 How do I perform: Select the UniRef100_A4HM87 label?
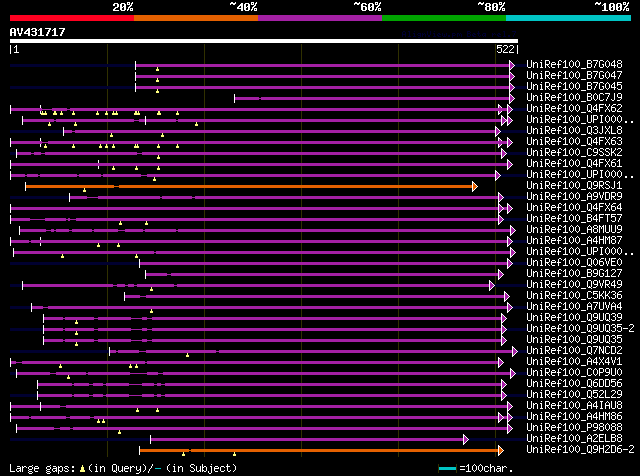point(574,241)
